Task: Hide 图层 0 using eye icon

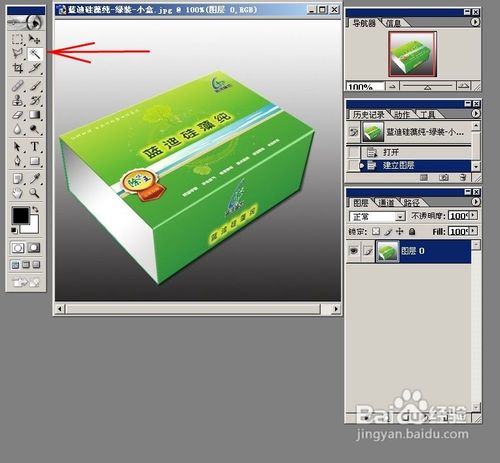Action: point(354,251)
